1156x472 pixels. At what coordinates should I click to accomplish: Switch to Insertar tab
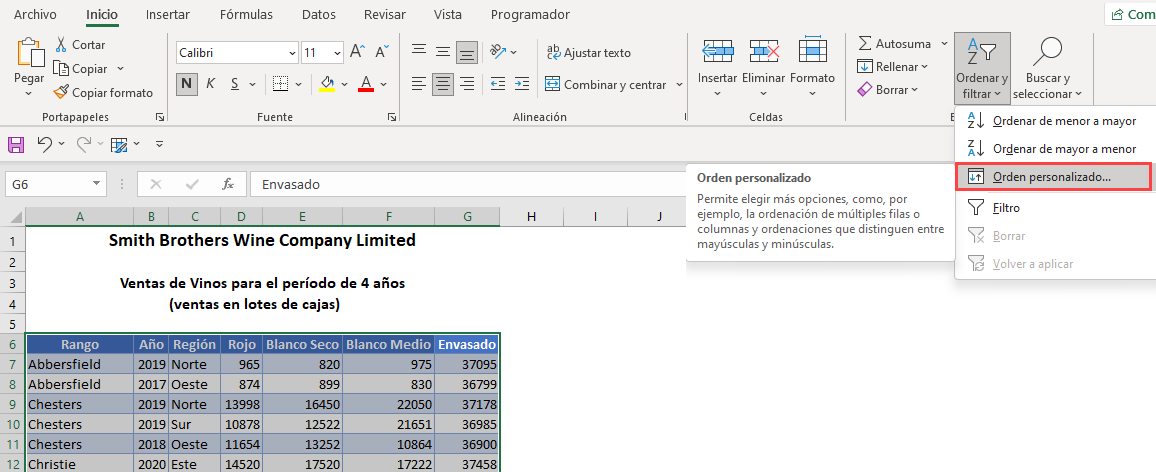pyautogui.click(x=167, y=14)
